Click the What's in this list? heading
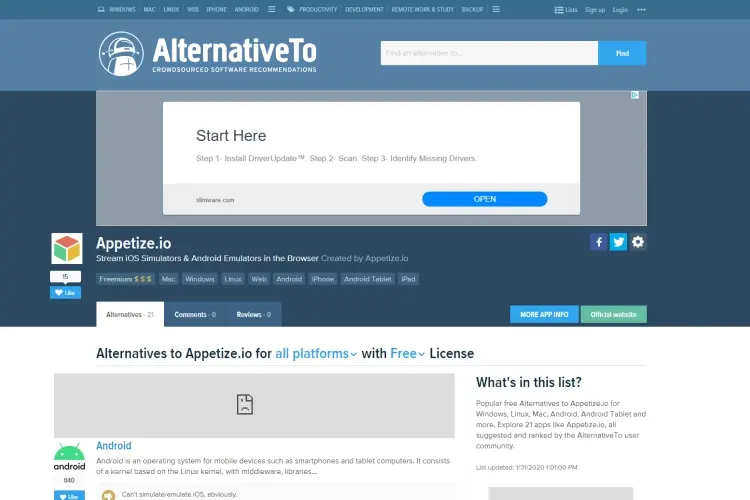Screen dimensions: 750x500 pos(529,382)
